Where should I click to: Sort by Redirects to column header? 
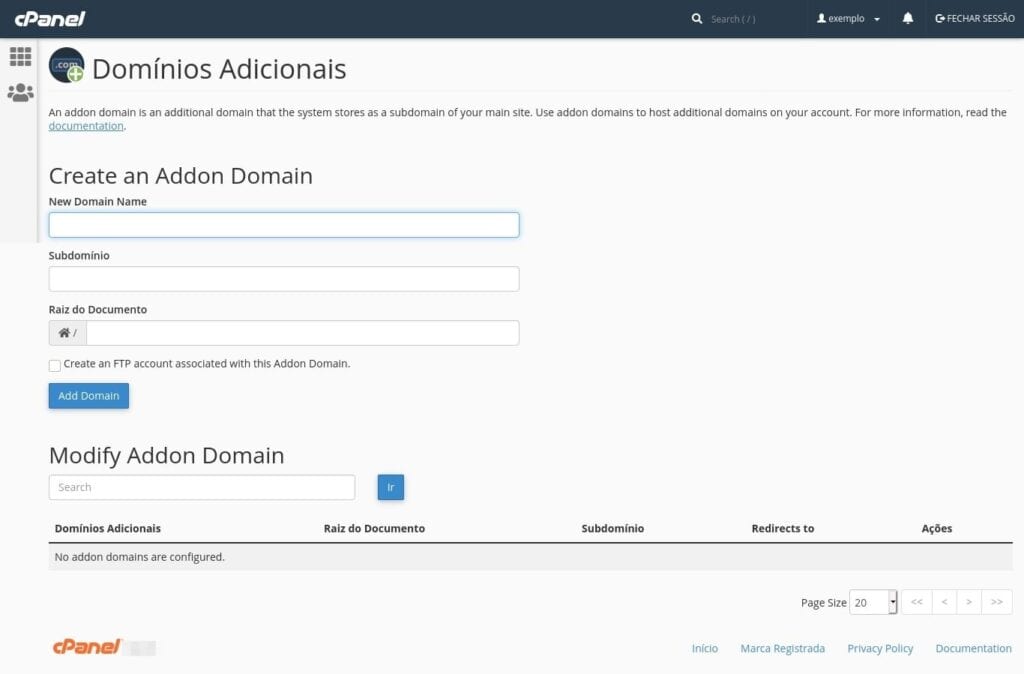tap(782, 528)
